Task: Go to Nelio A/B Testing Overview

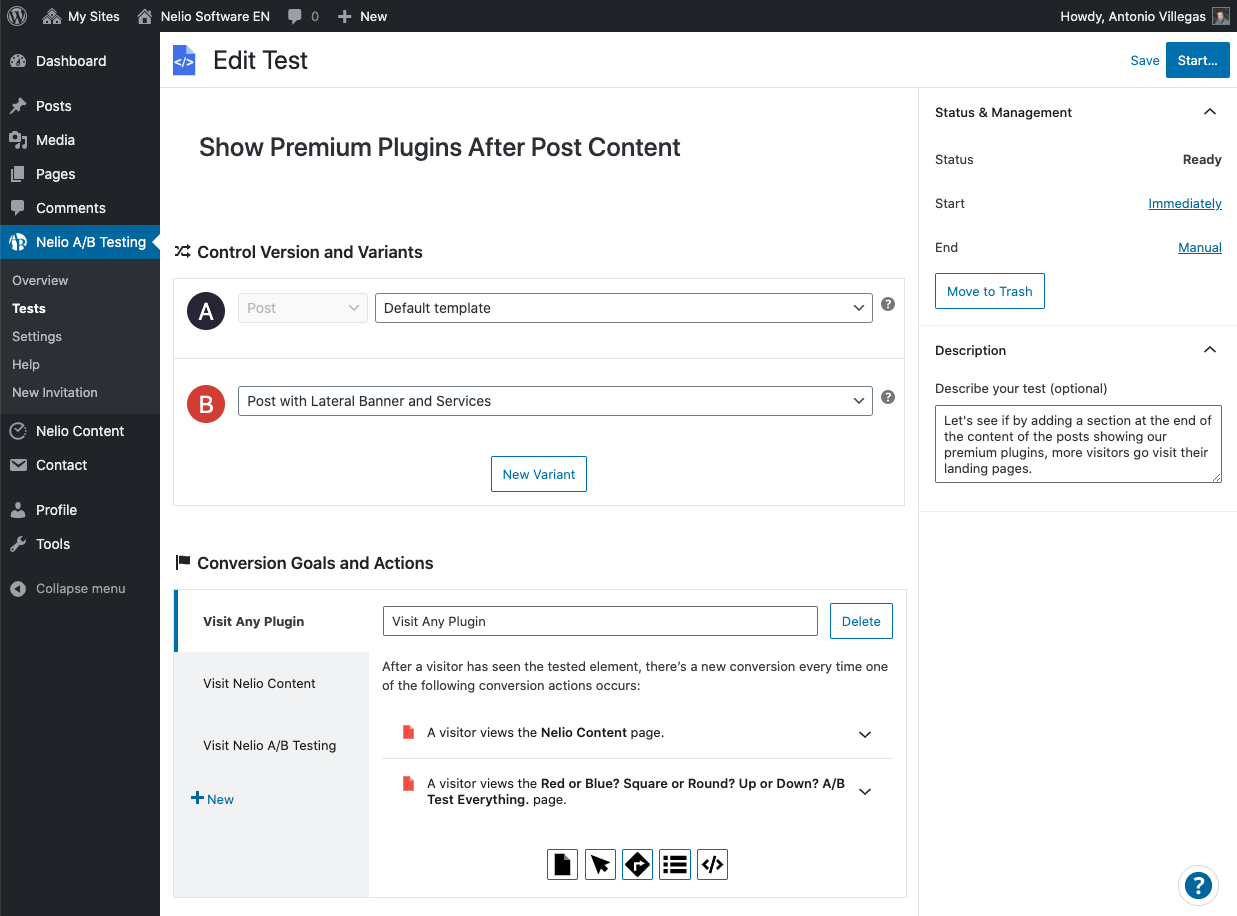Action: 40,281
